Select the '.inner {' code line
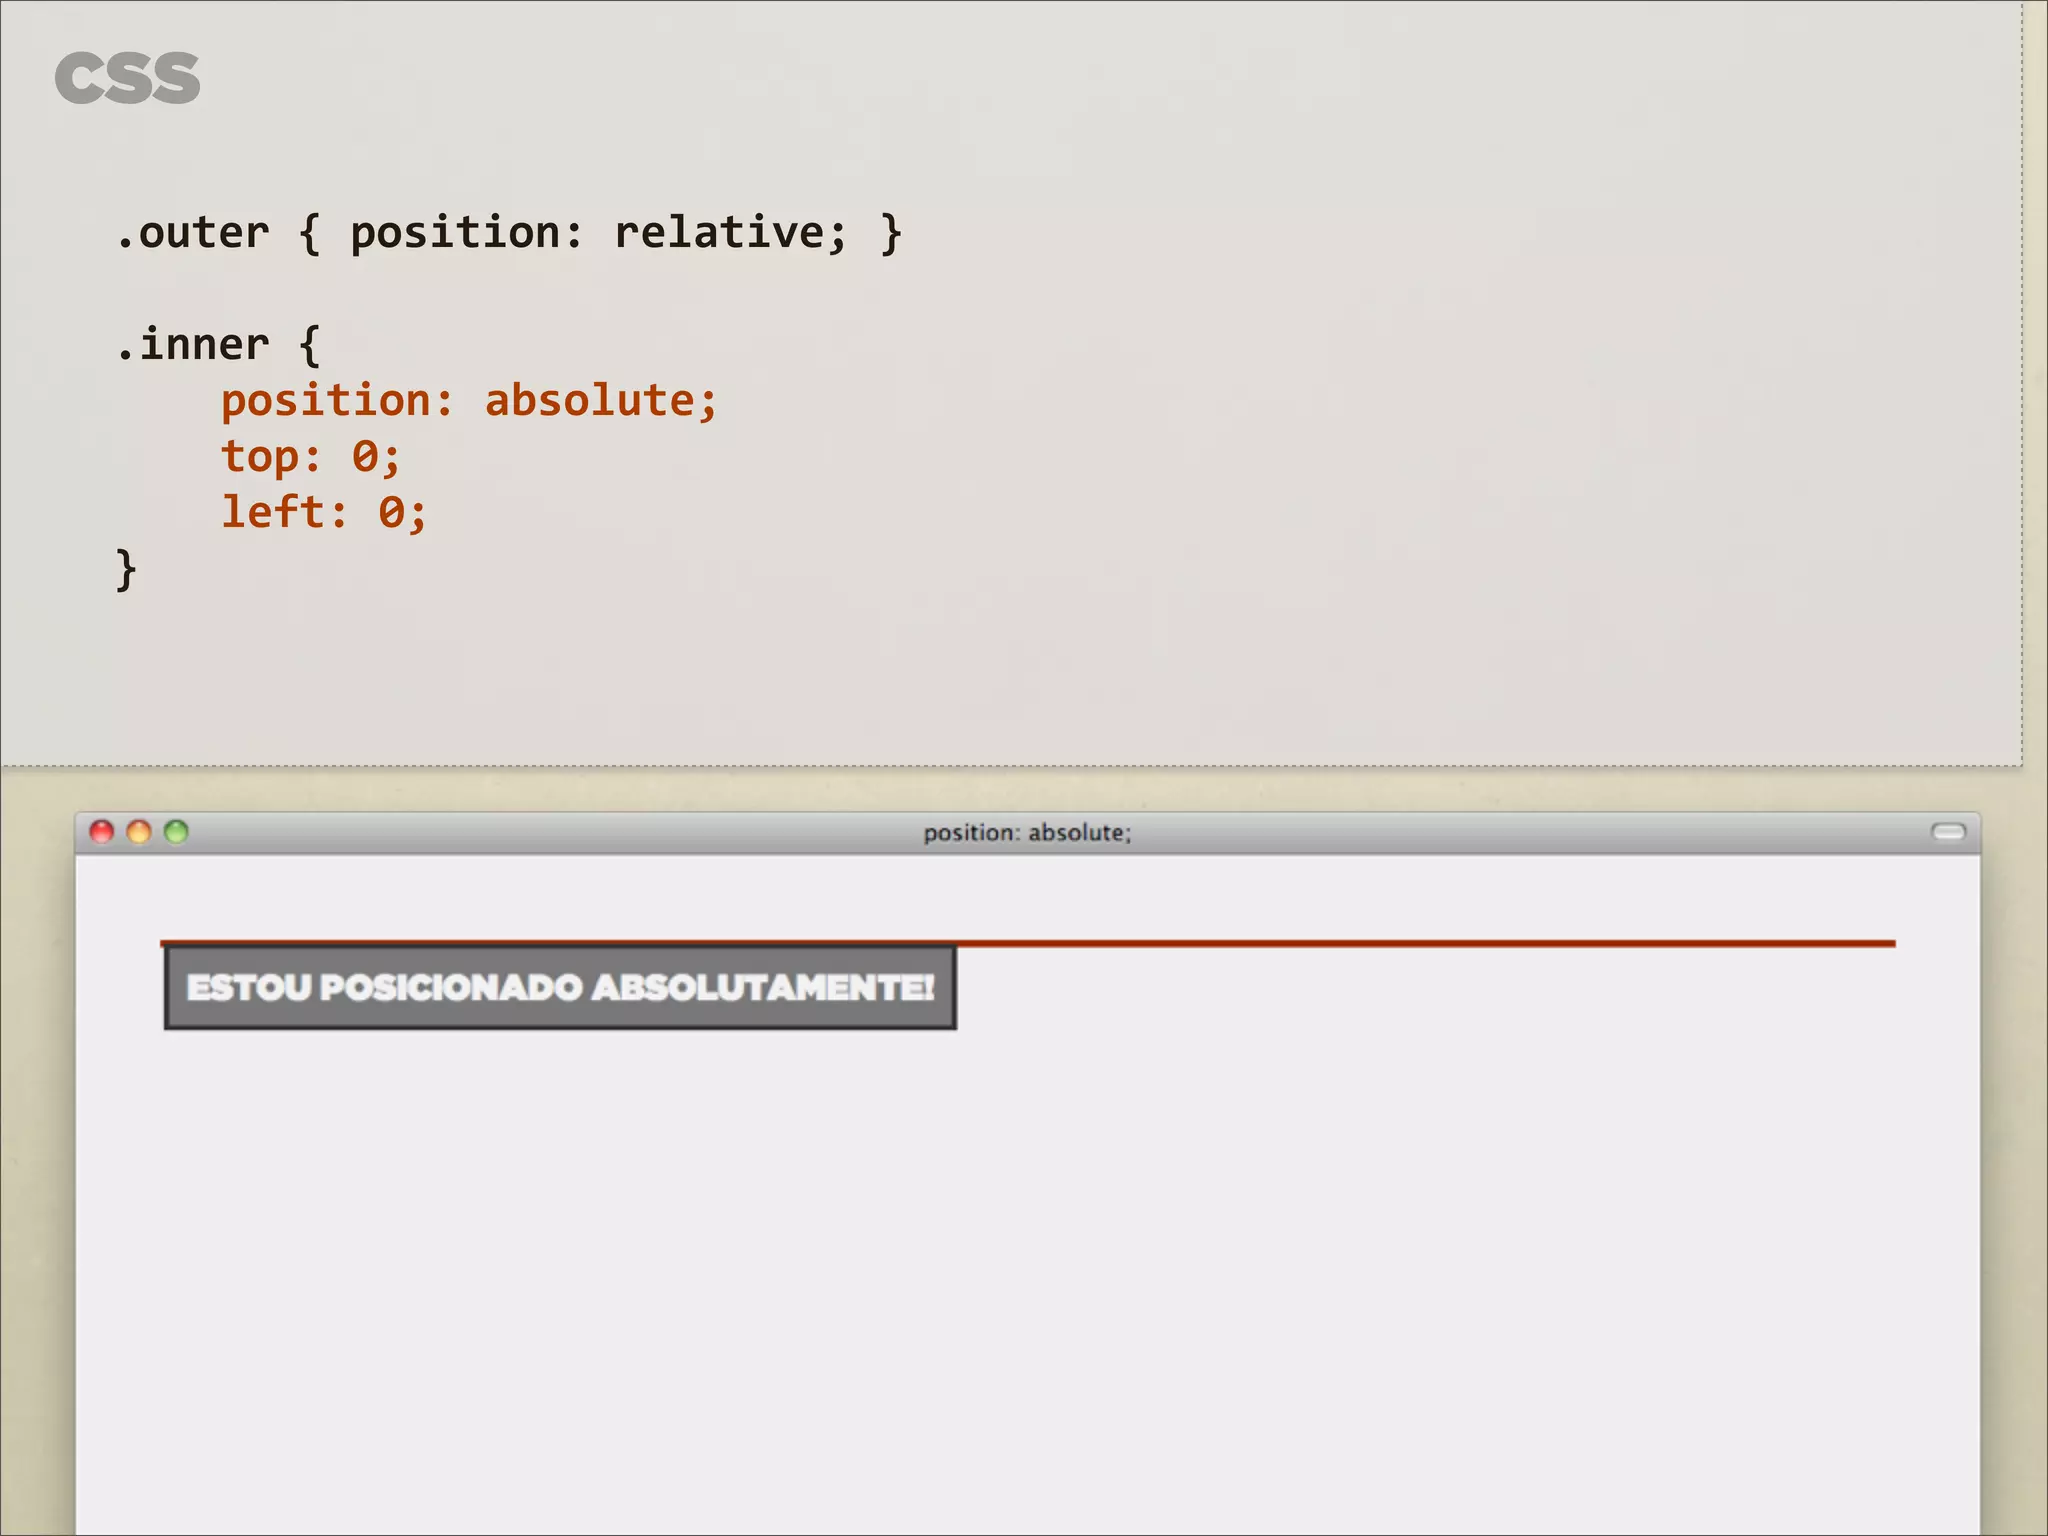 pyautogui.click(x=218, y=345)
